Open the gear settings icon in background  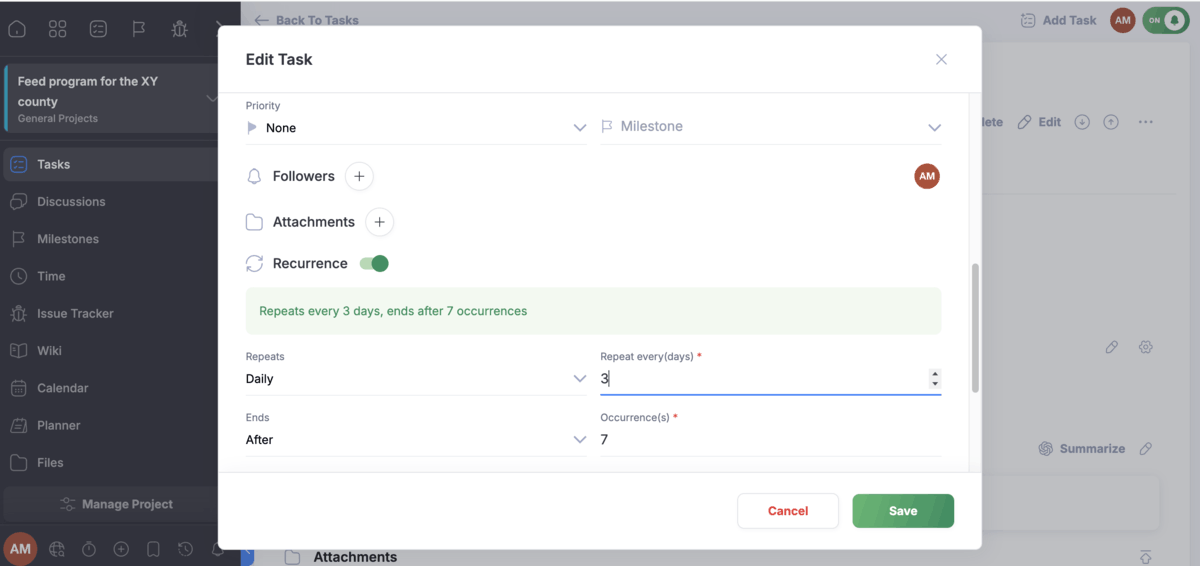(1146, 347)
